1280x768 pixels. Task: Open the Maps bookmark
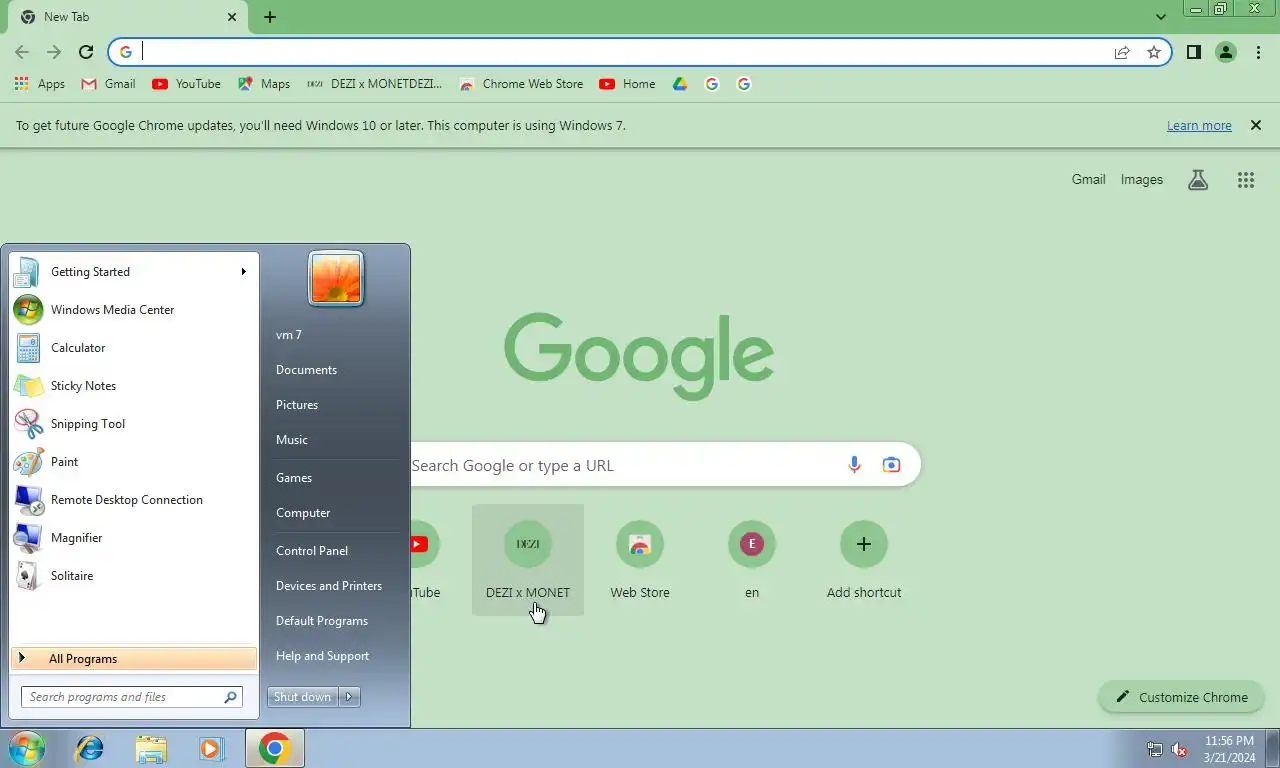tap(264, 84)
